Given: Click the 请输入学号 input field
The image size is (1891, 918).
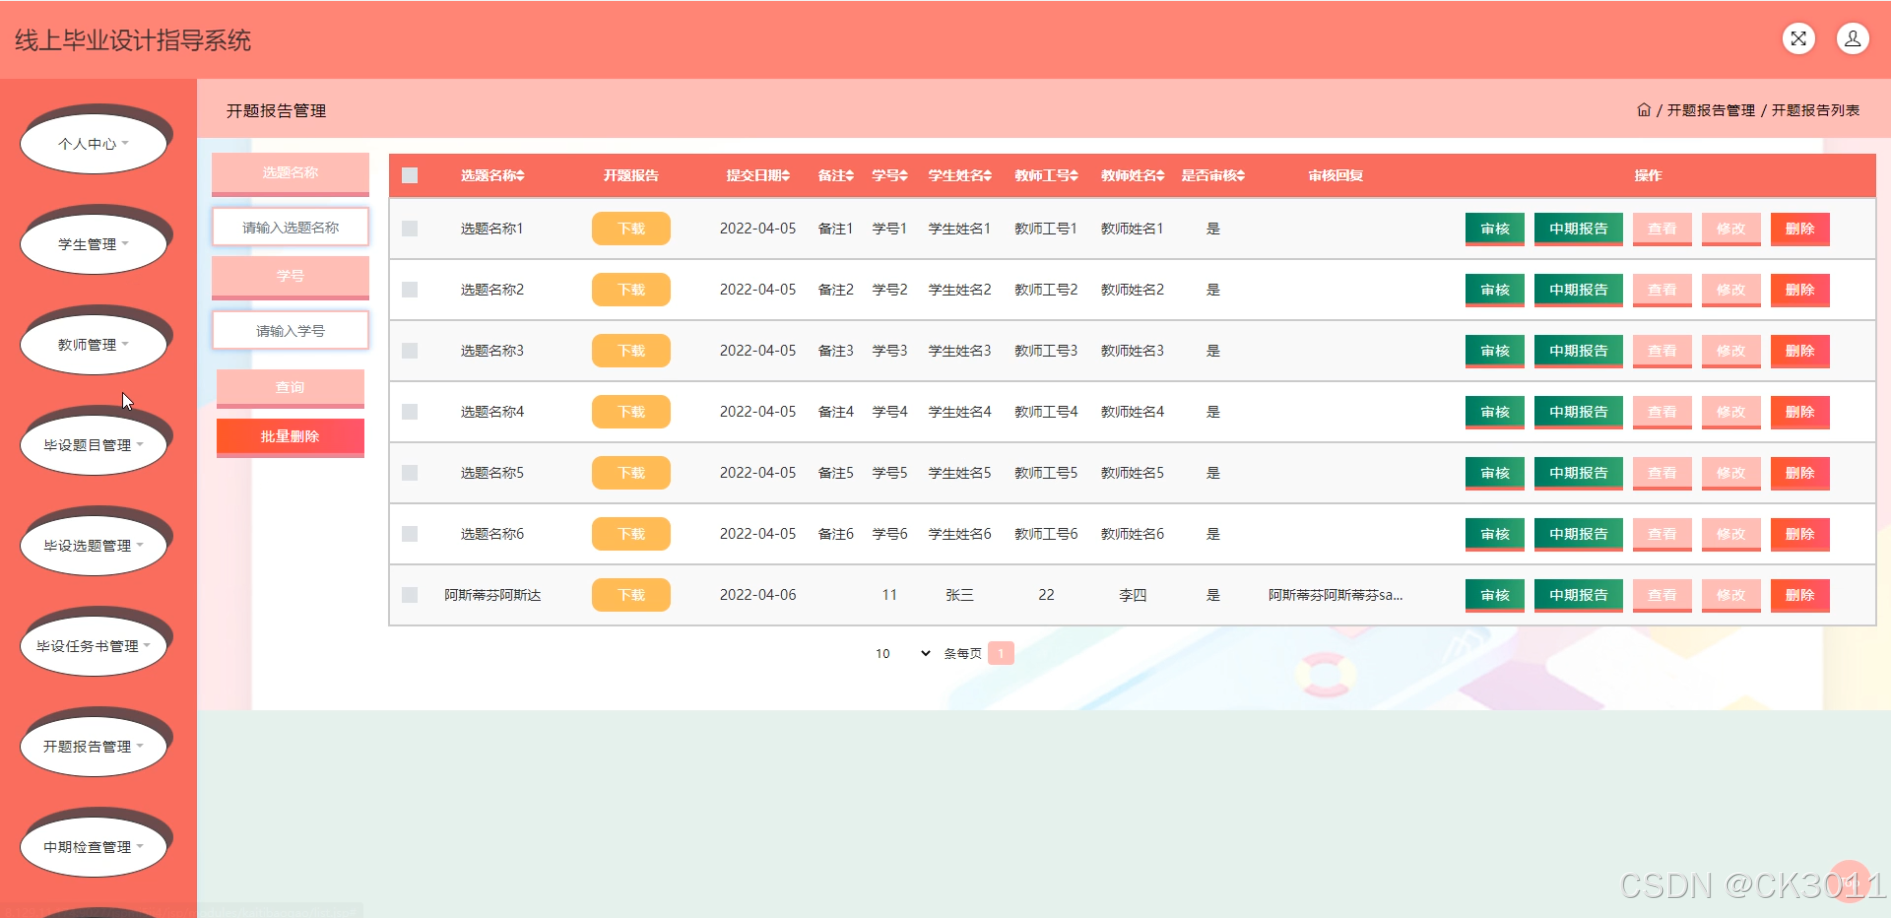Looking at the screenshot, I should coord(290,330).
